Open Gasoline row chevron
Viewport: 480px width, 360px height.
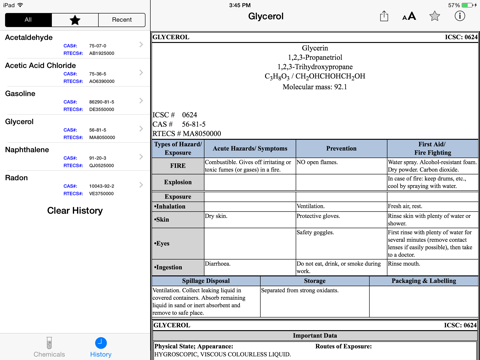click(141, 100)
